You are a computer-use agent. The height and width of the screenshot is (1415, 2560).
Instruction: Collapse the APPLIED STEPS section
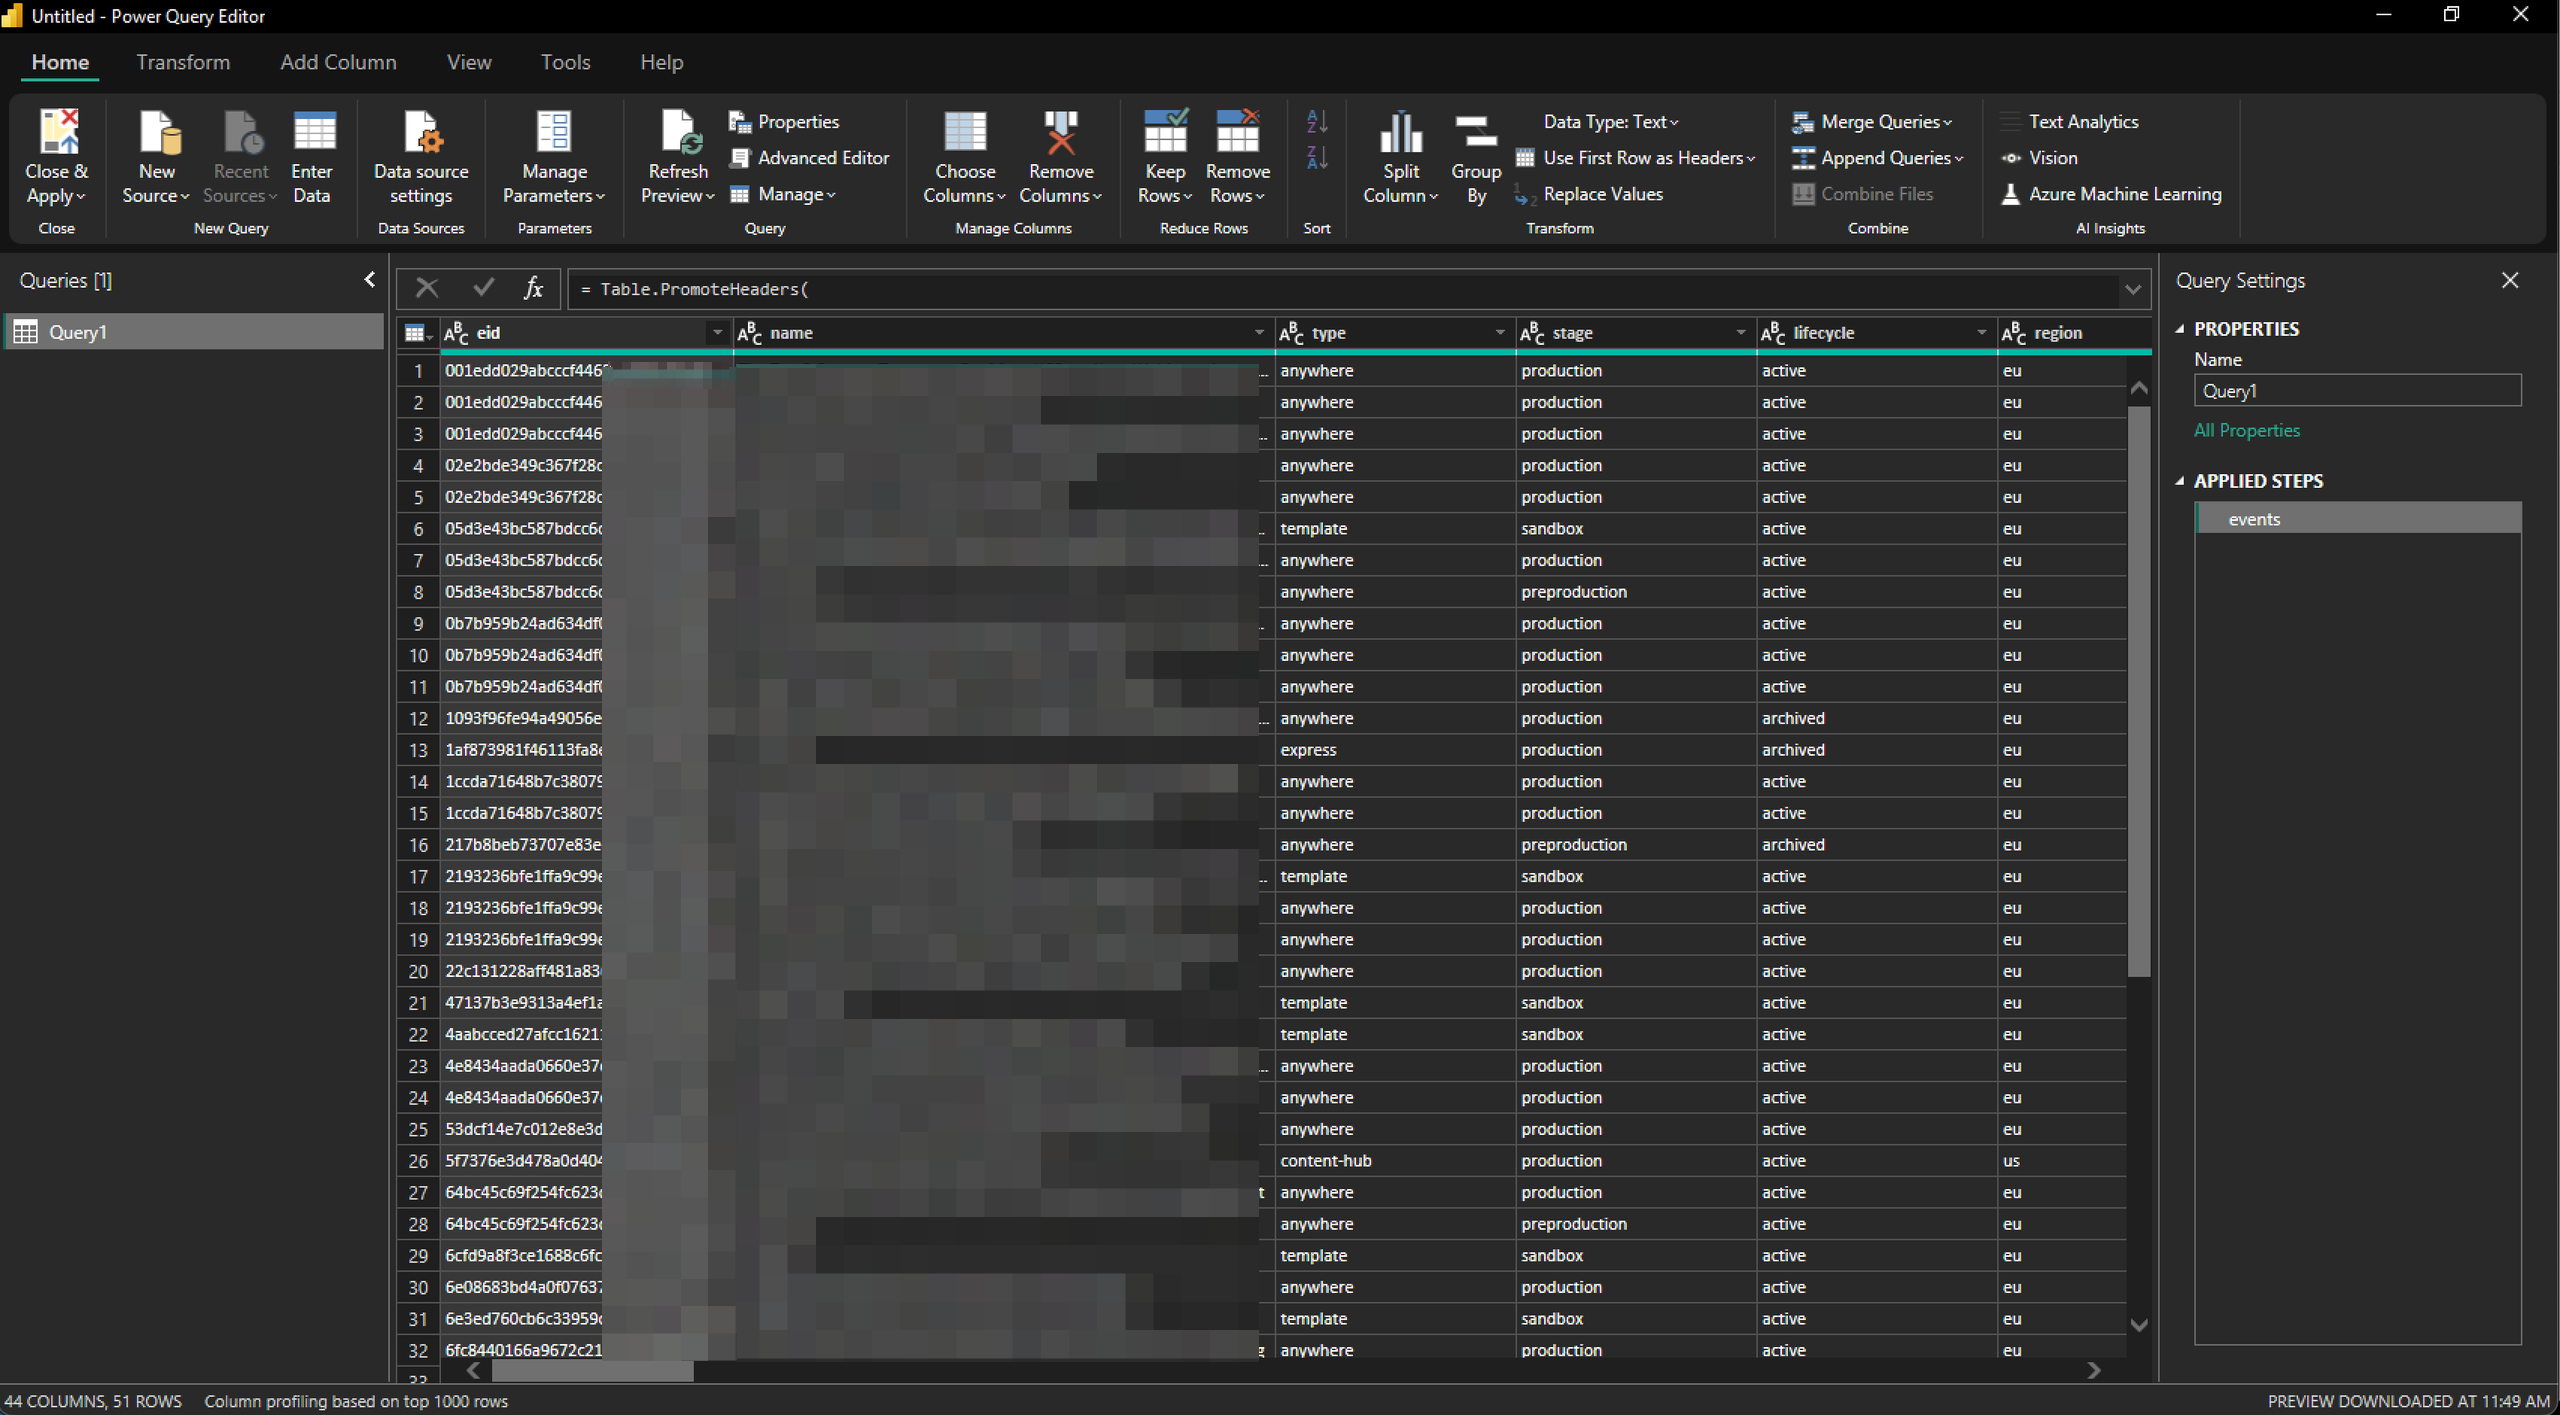coord(2181,481)
